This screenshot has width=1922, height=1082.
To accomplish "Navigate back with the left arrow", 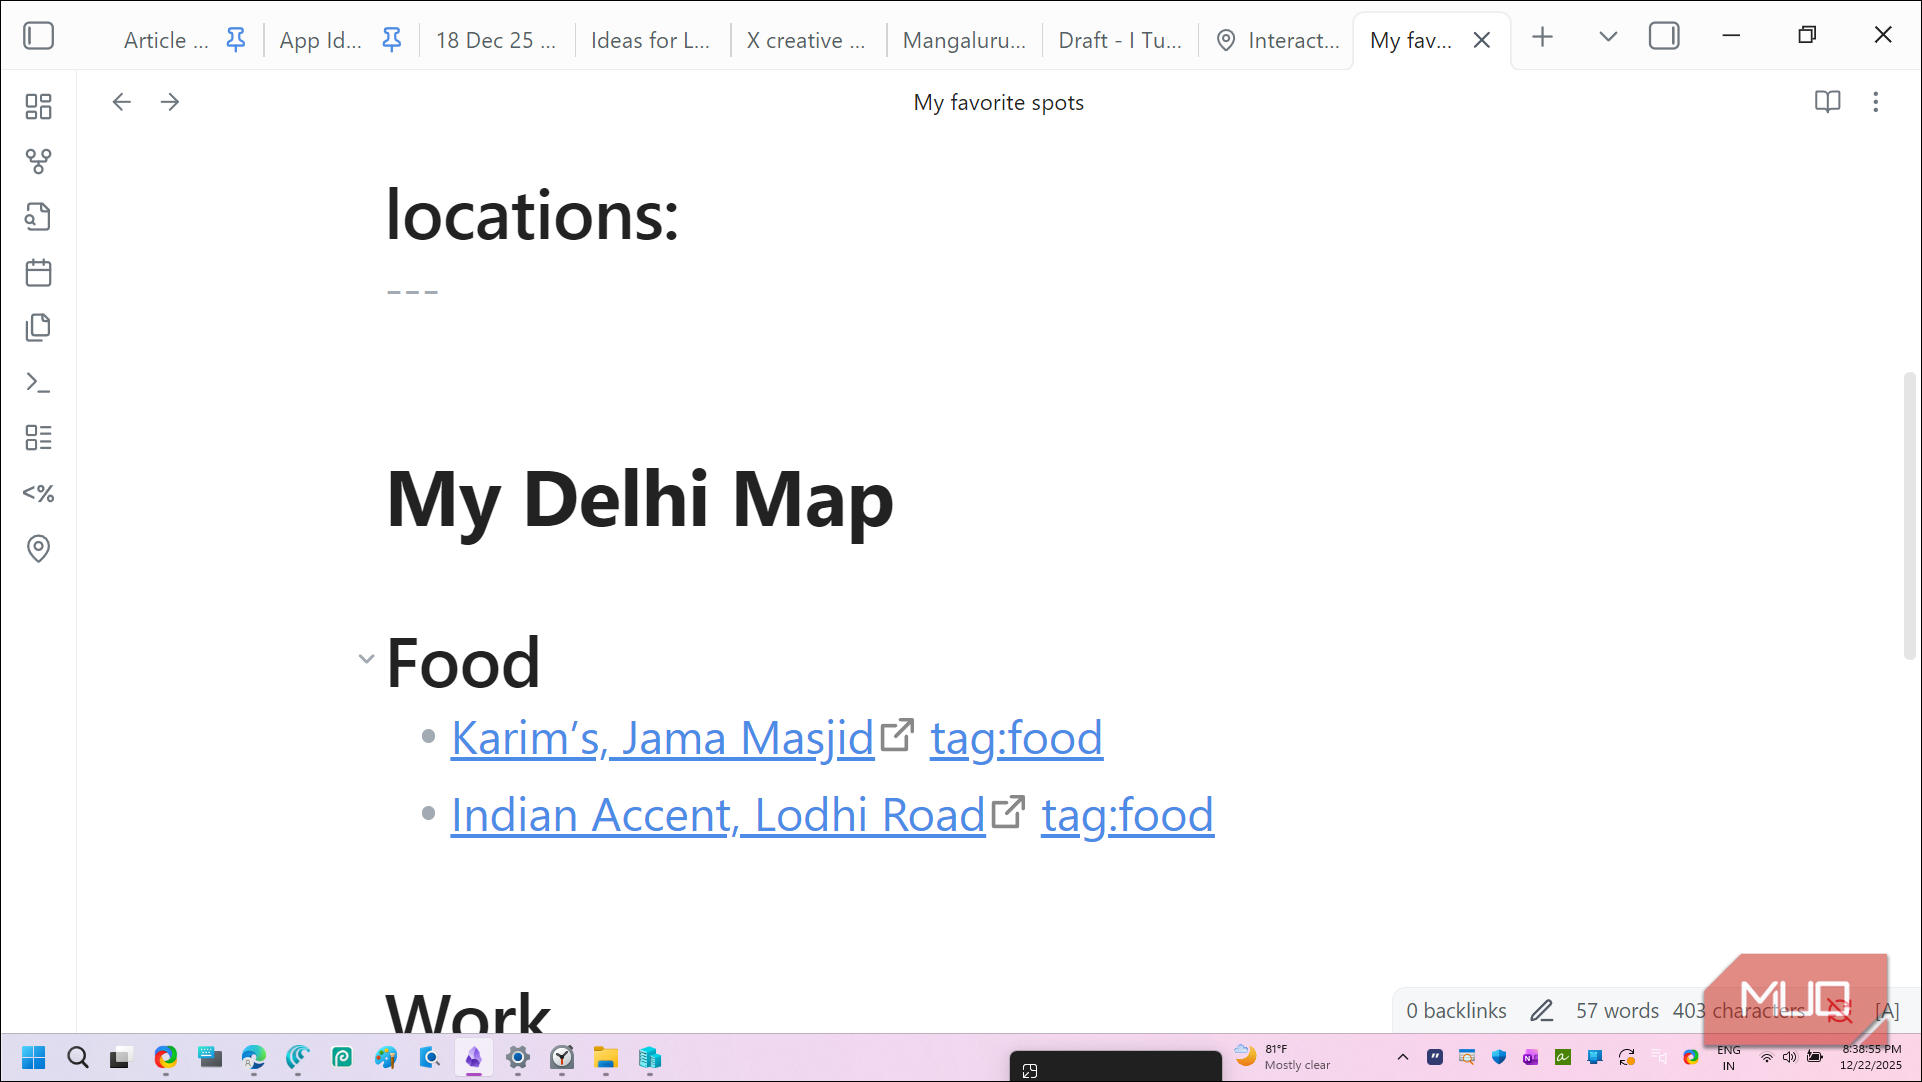I will coord(122,102).
